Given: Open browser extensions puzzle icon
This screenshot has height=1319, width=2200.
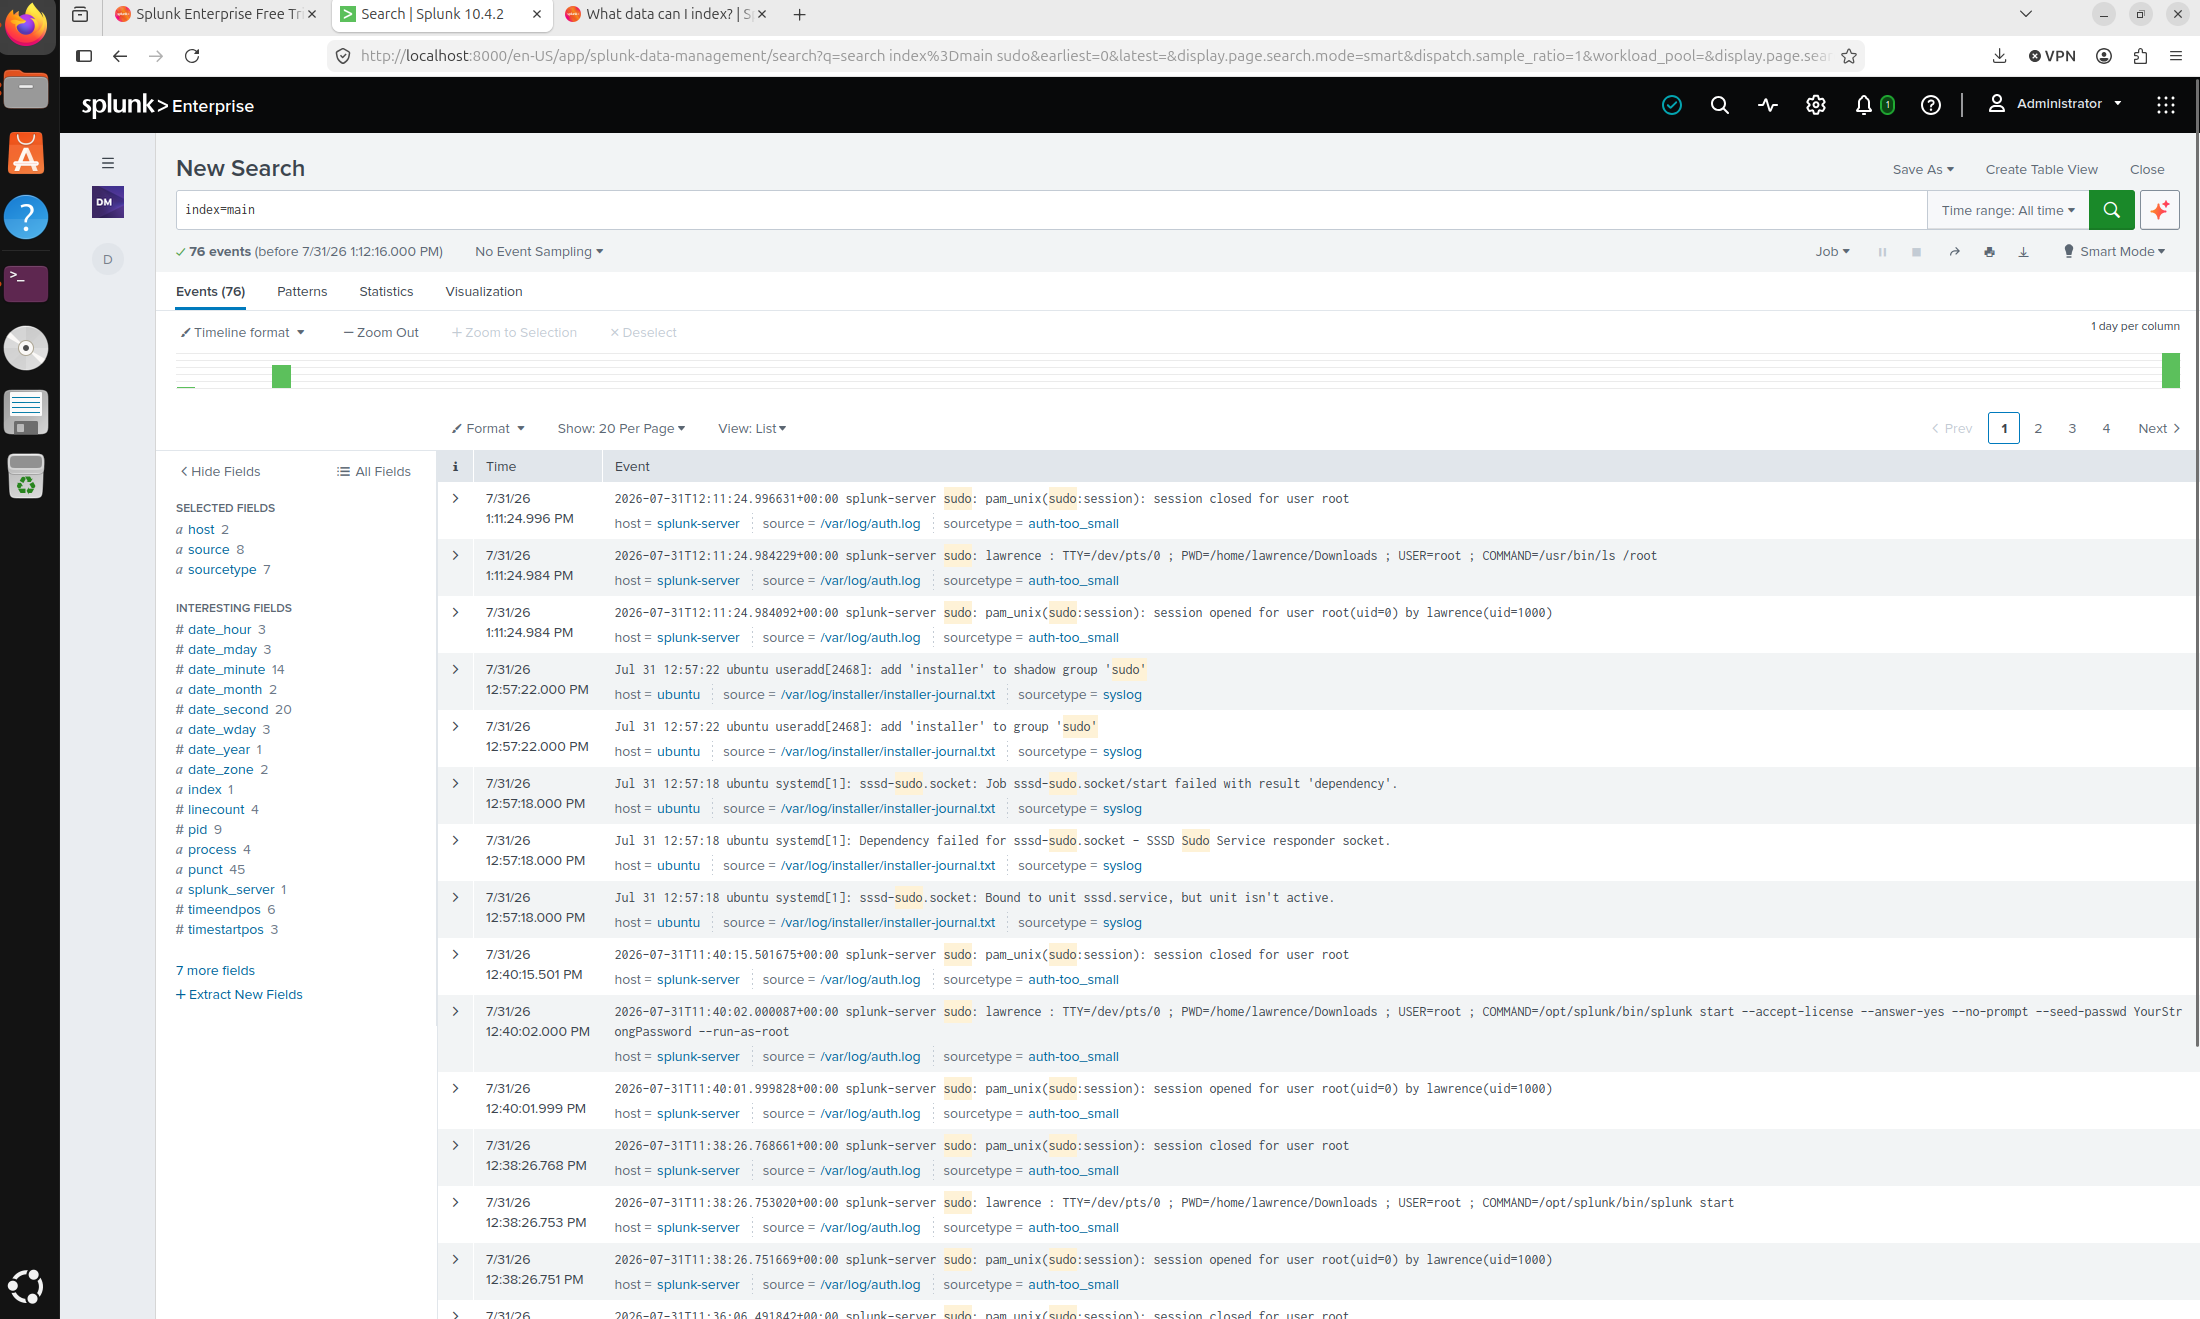Looking at the screenshot, I should coord(2140,56).
